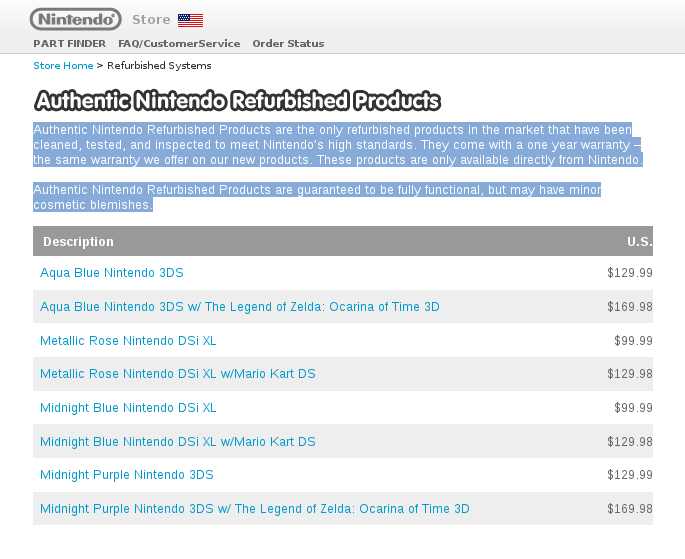Click the Refurbished Systems breadcrumb text
685x559 pixels.
[159, 66]
